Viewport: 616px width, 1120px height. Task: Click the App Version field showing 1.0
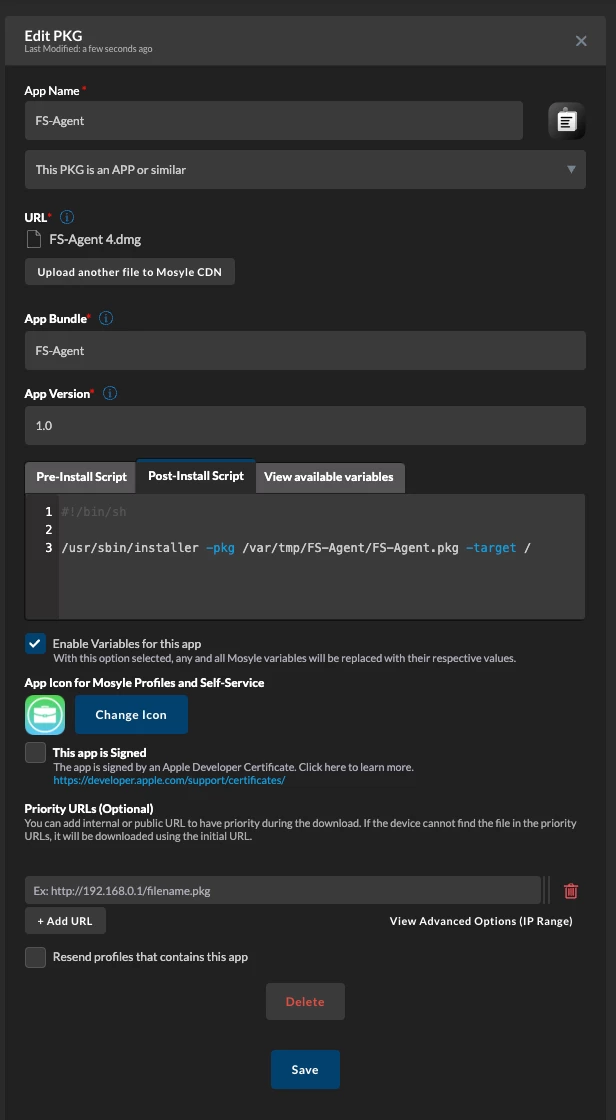(305, 426)
